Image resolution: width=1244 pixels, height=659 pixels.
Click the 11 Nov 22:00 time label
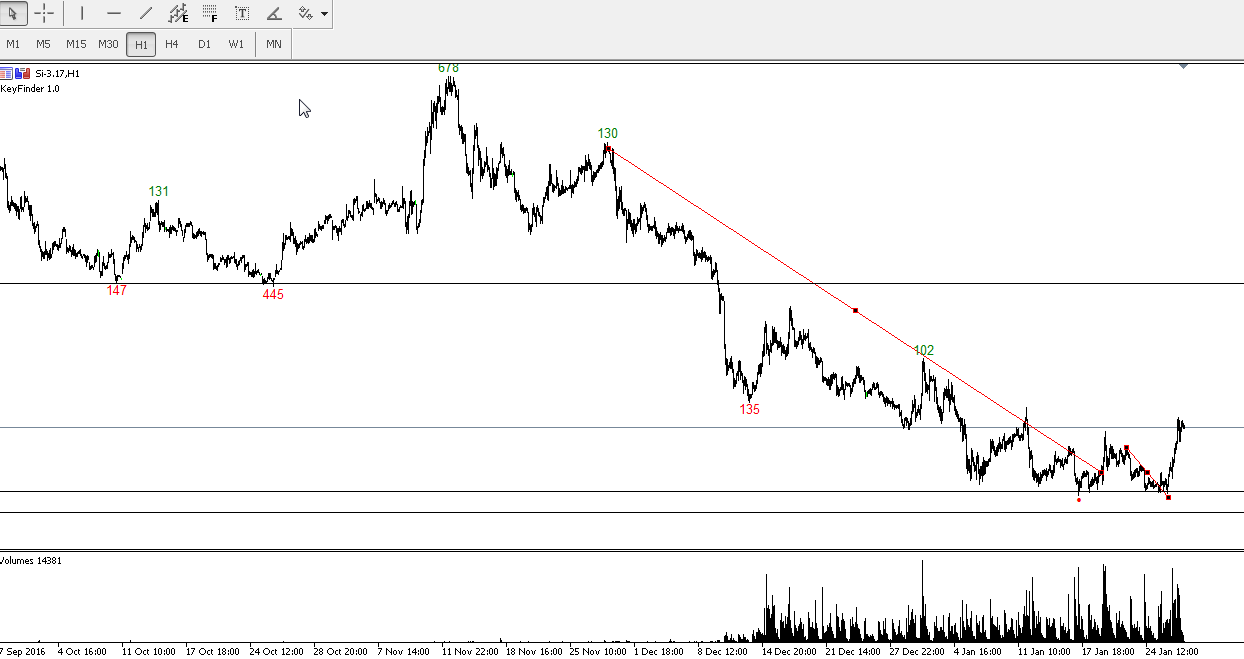(470, 651)
